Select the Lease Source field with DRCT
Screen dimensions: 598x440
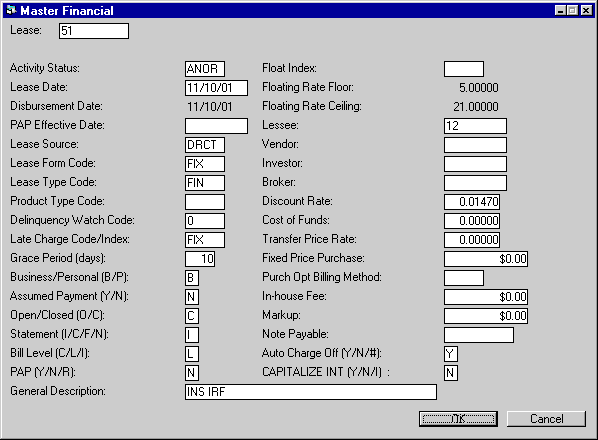[205, 145]
